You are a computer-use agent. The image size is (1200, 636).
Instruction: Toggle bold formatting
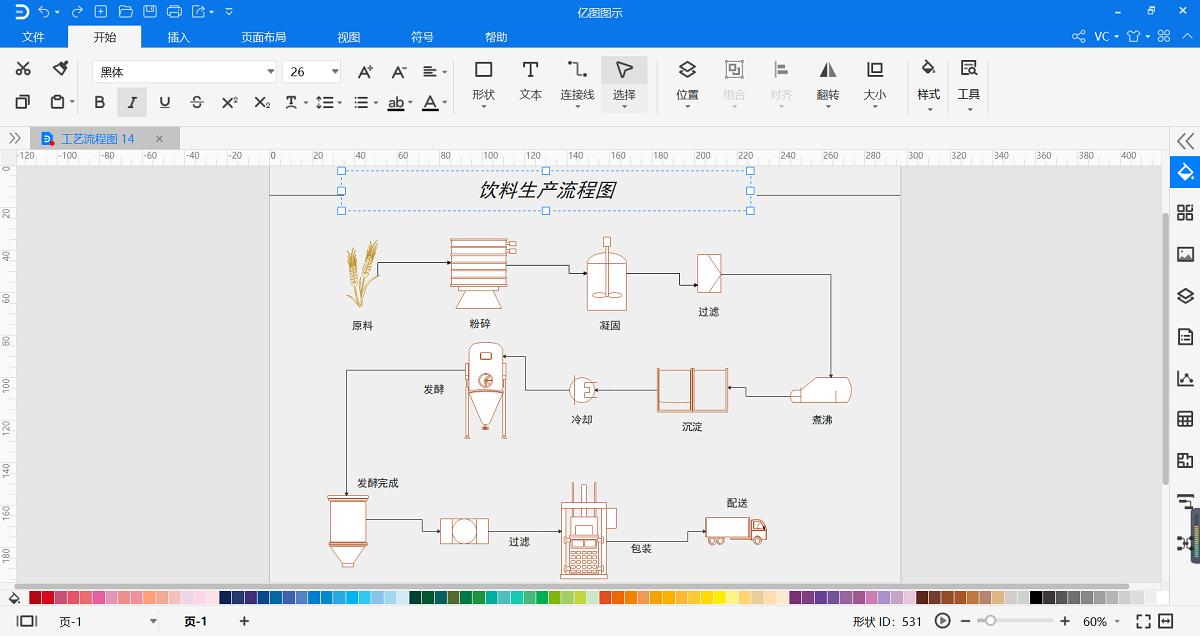coord(99,102)
